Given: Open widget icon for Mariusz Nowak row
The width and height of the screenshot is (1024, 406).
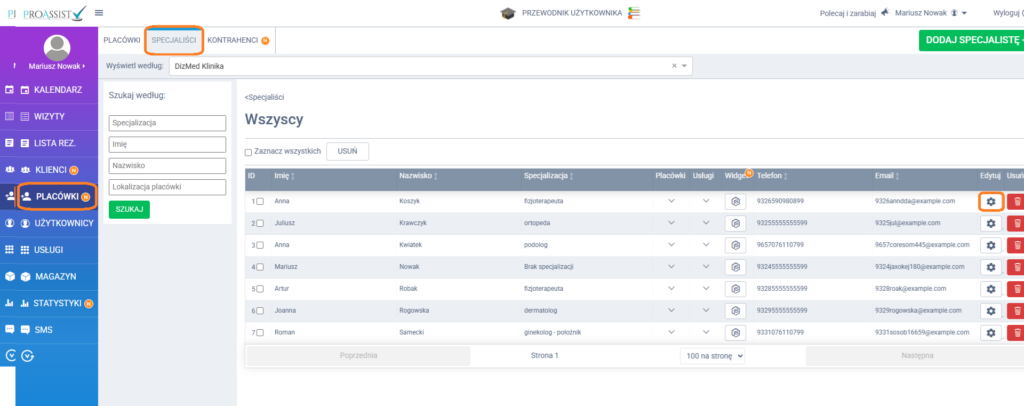Looking at the screenshot, I should tap(735, 267).
